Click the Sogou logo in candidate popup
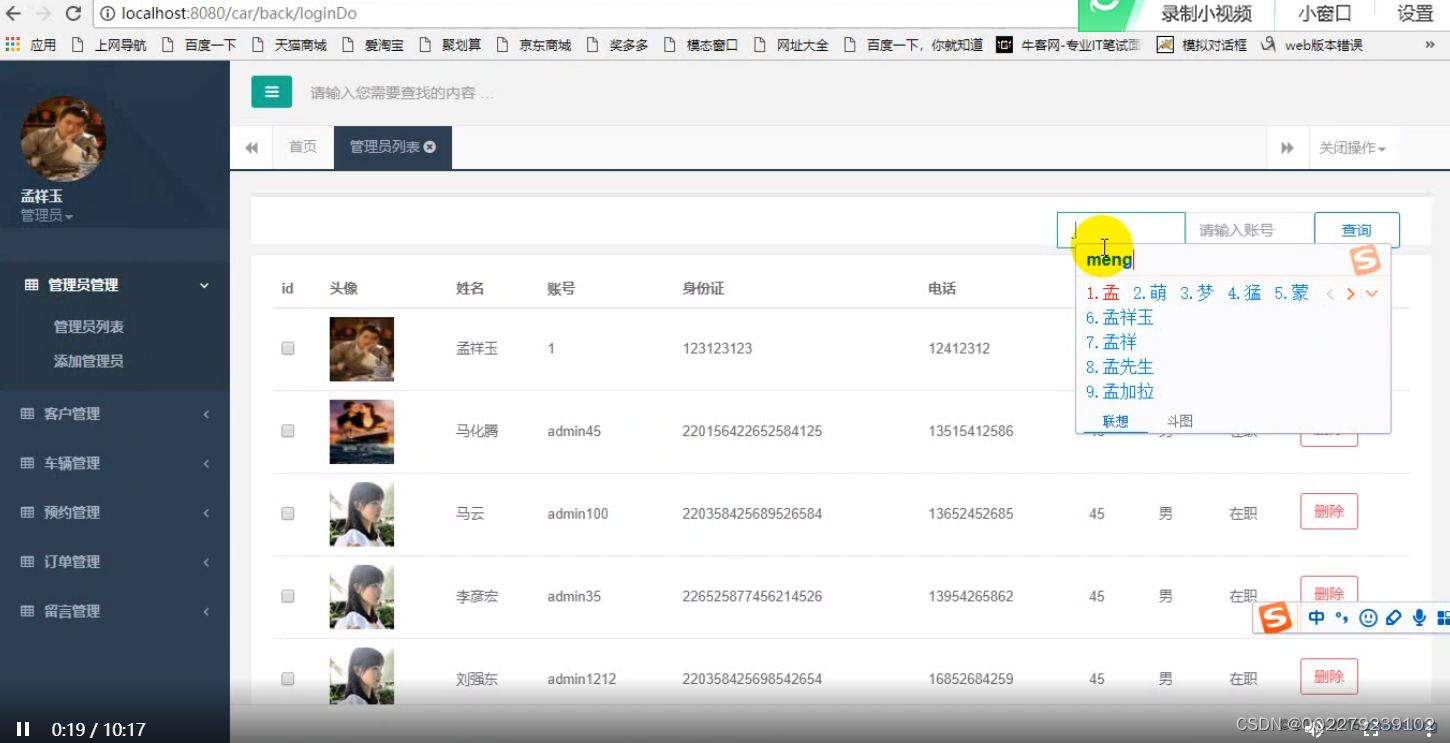 click(1367, 259)
